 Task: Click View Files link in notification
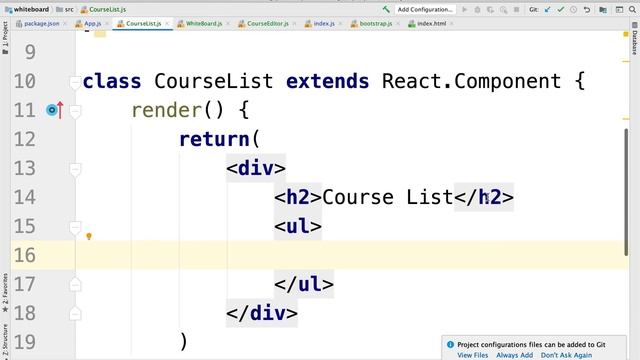[x=472, y=355]
